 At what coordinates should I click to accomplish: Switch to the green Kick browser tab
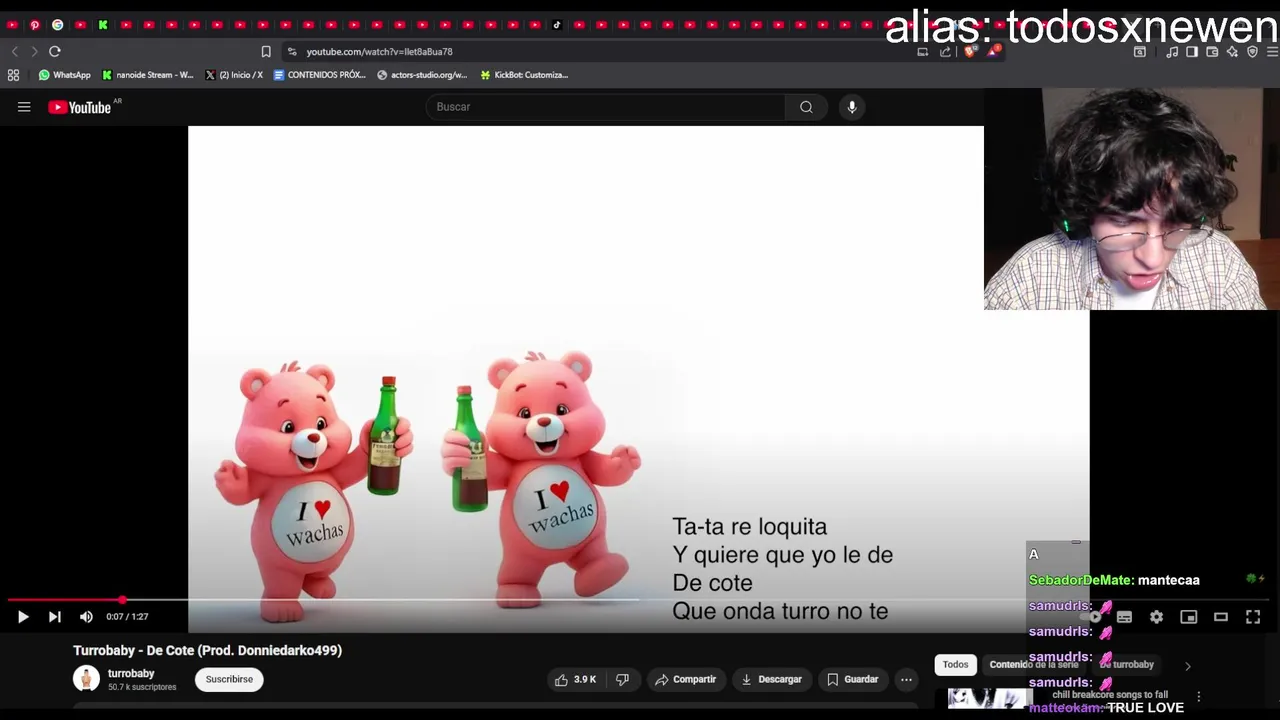point(103,25)
